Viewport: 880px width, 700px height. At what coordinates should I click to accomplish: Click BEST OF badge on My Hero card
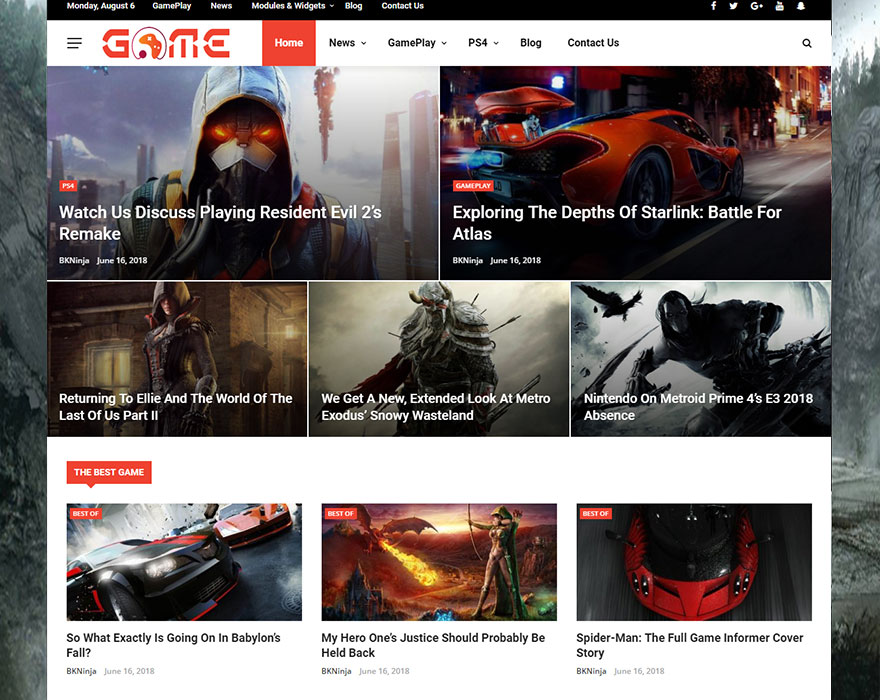tap(341, 514)
